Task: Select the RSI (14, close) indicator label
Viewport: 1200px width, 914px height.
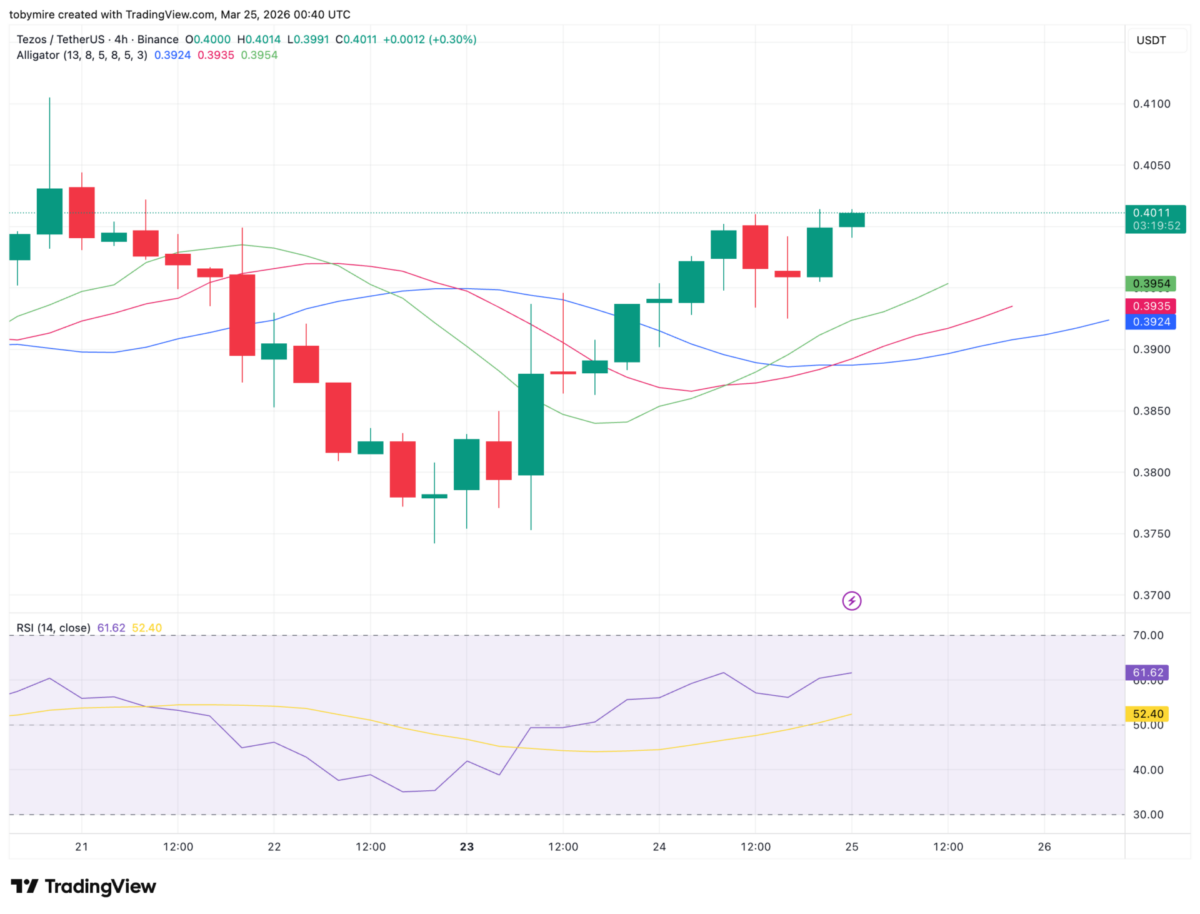Action: tap(54, 628)
